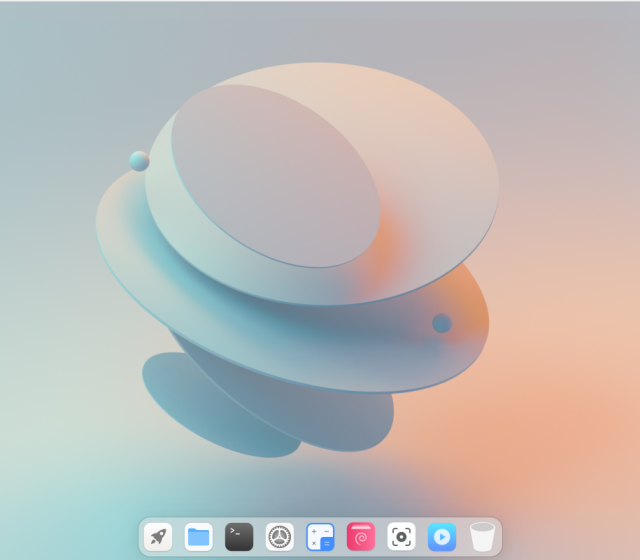Click empty desktop just above the dock
This screenshot has width=640, height=560.
pyautogui.click(x=320, y=495)
